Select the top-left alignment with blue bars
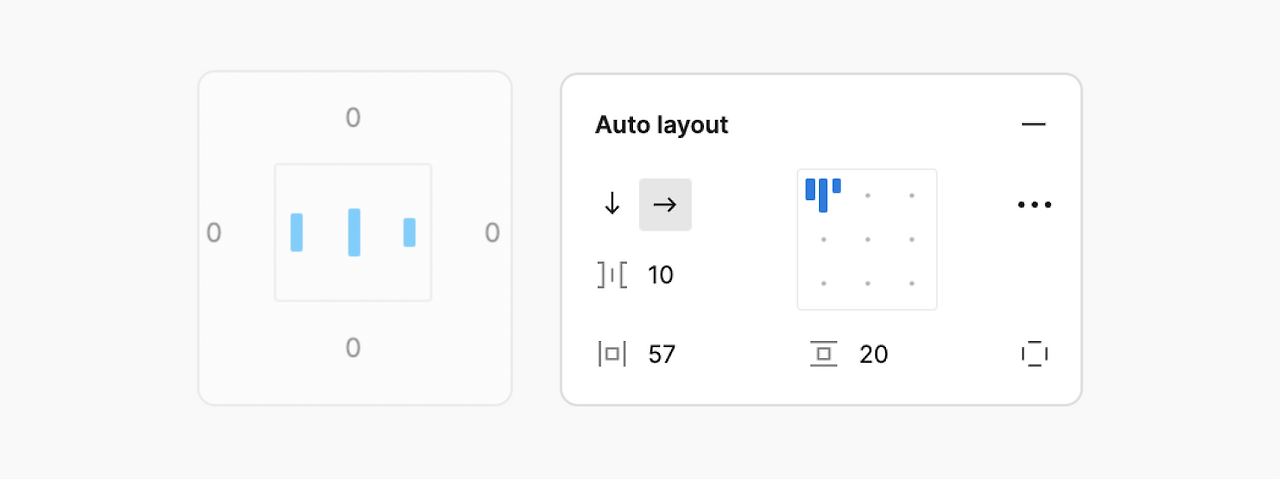The width and height of the screenshot is (1280, 479). (823, 194)
